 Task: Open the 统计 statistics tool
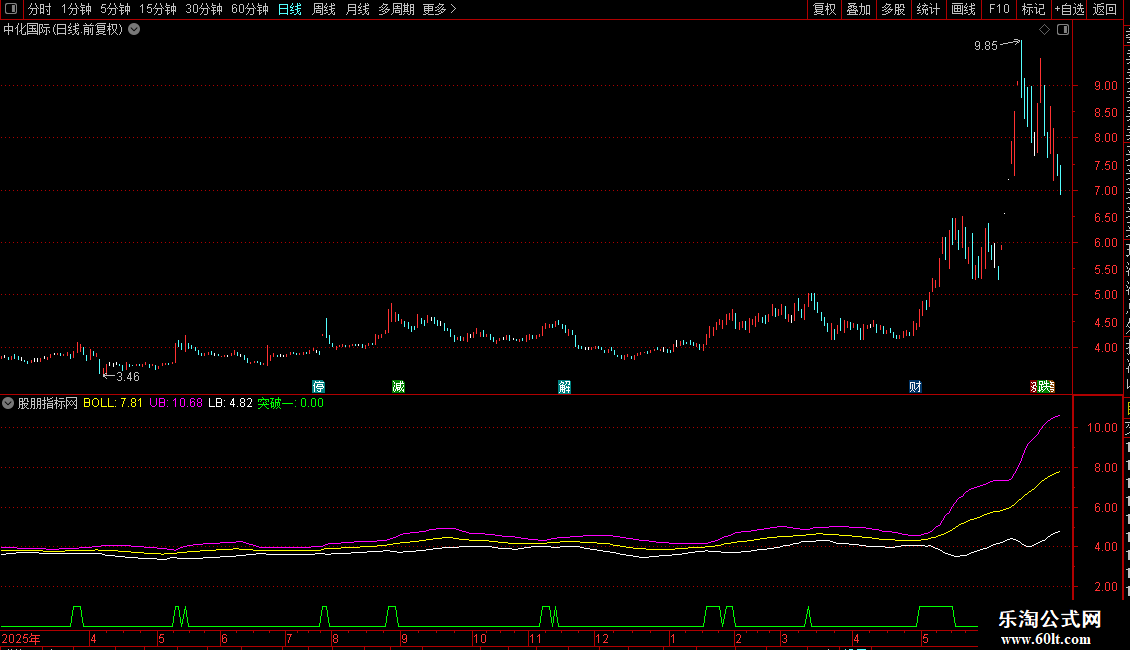click(928, 9)
